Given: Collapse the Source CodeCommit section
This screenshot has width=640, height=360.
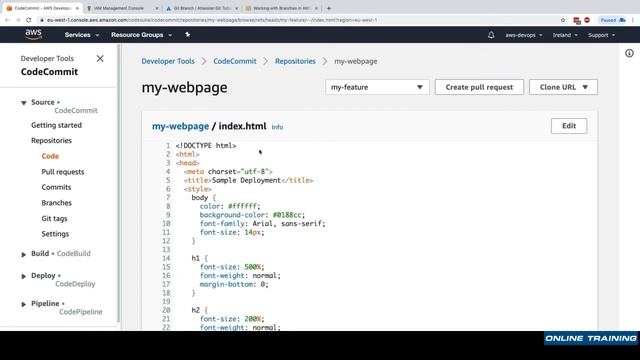Looking at the screenshot, I should (24, 103).
